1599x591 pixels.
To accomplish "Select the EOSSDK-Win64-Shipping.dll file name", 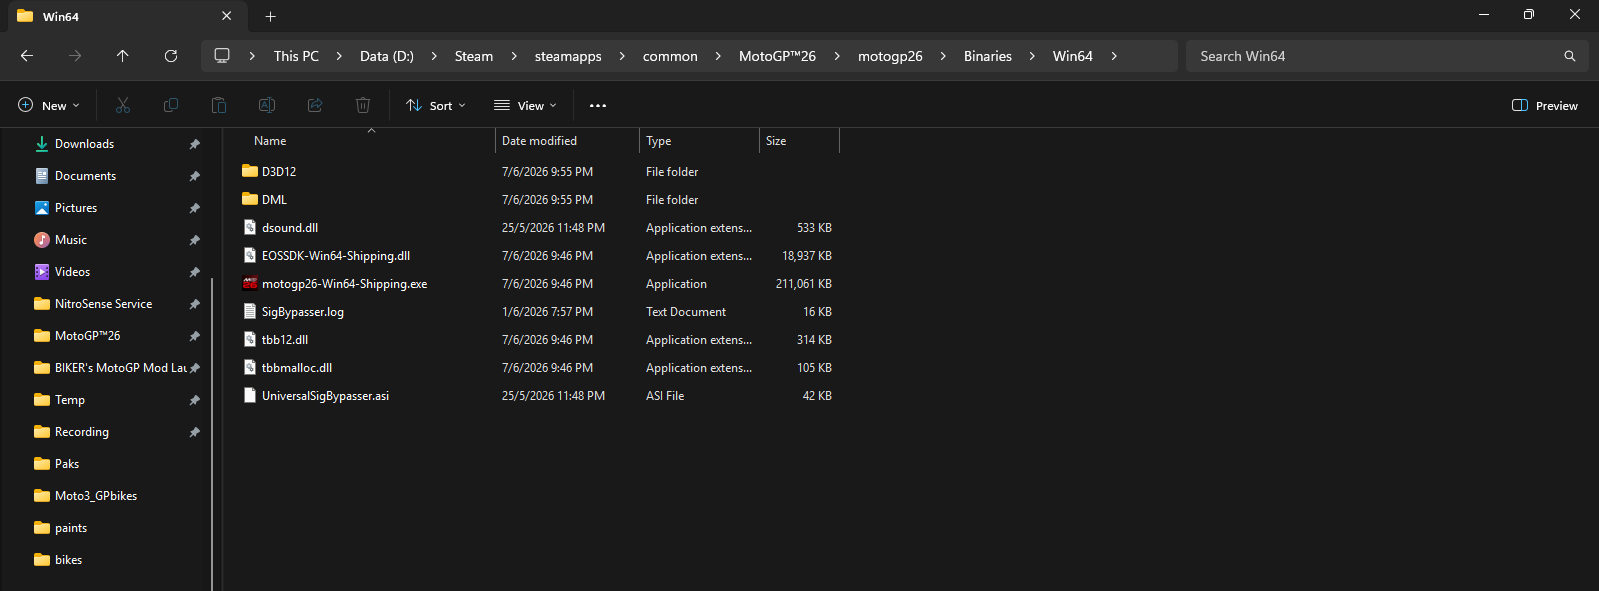I will (x=336, y=256).
